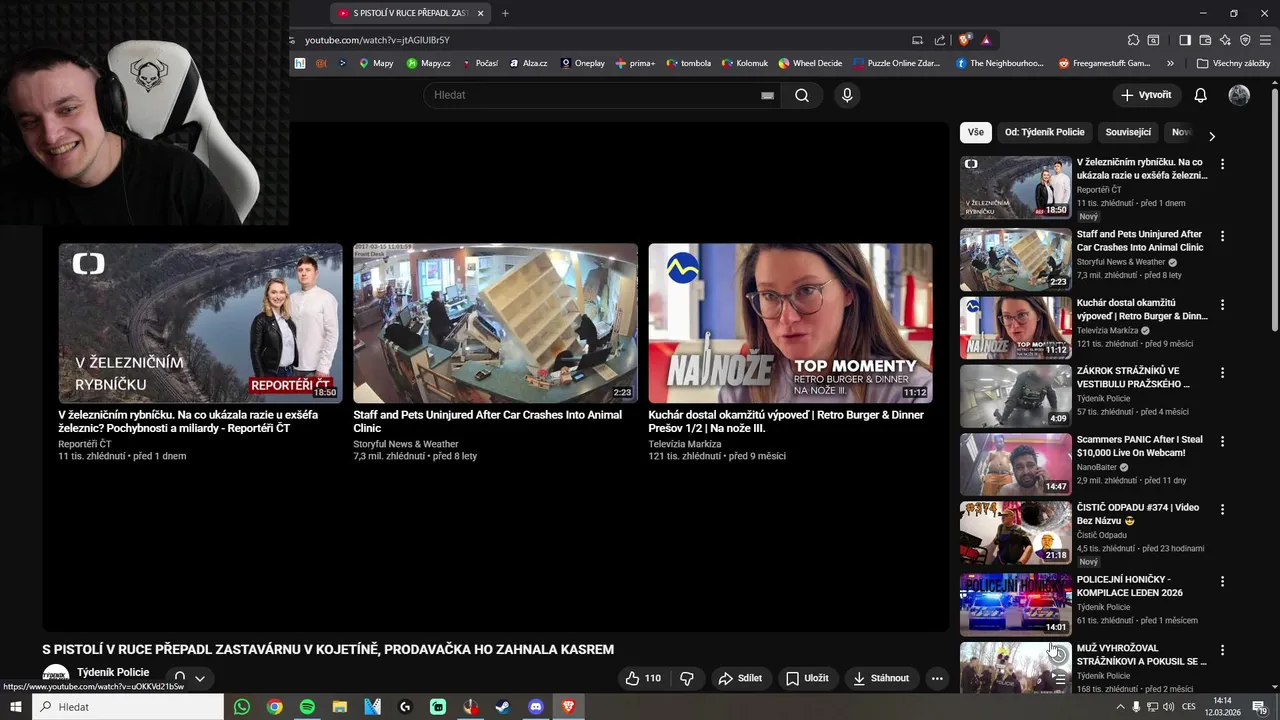
Task: Expand hidden bookmarks with double chevron
Action: click(x=1170, y=63)
